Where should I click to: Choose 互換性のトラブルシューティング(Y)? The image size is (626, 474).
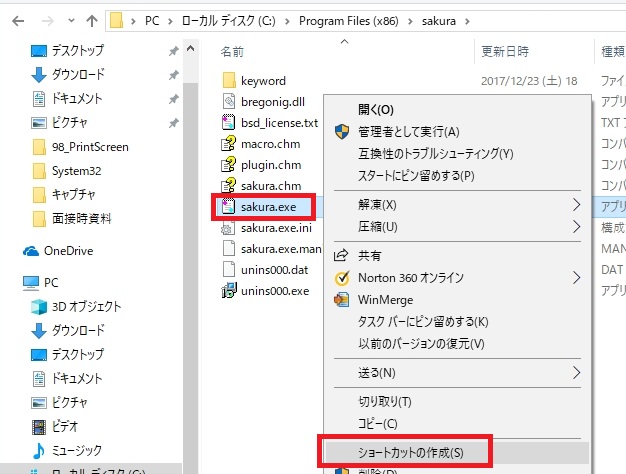click(x=436, y=154)
